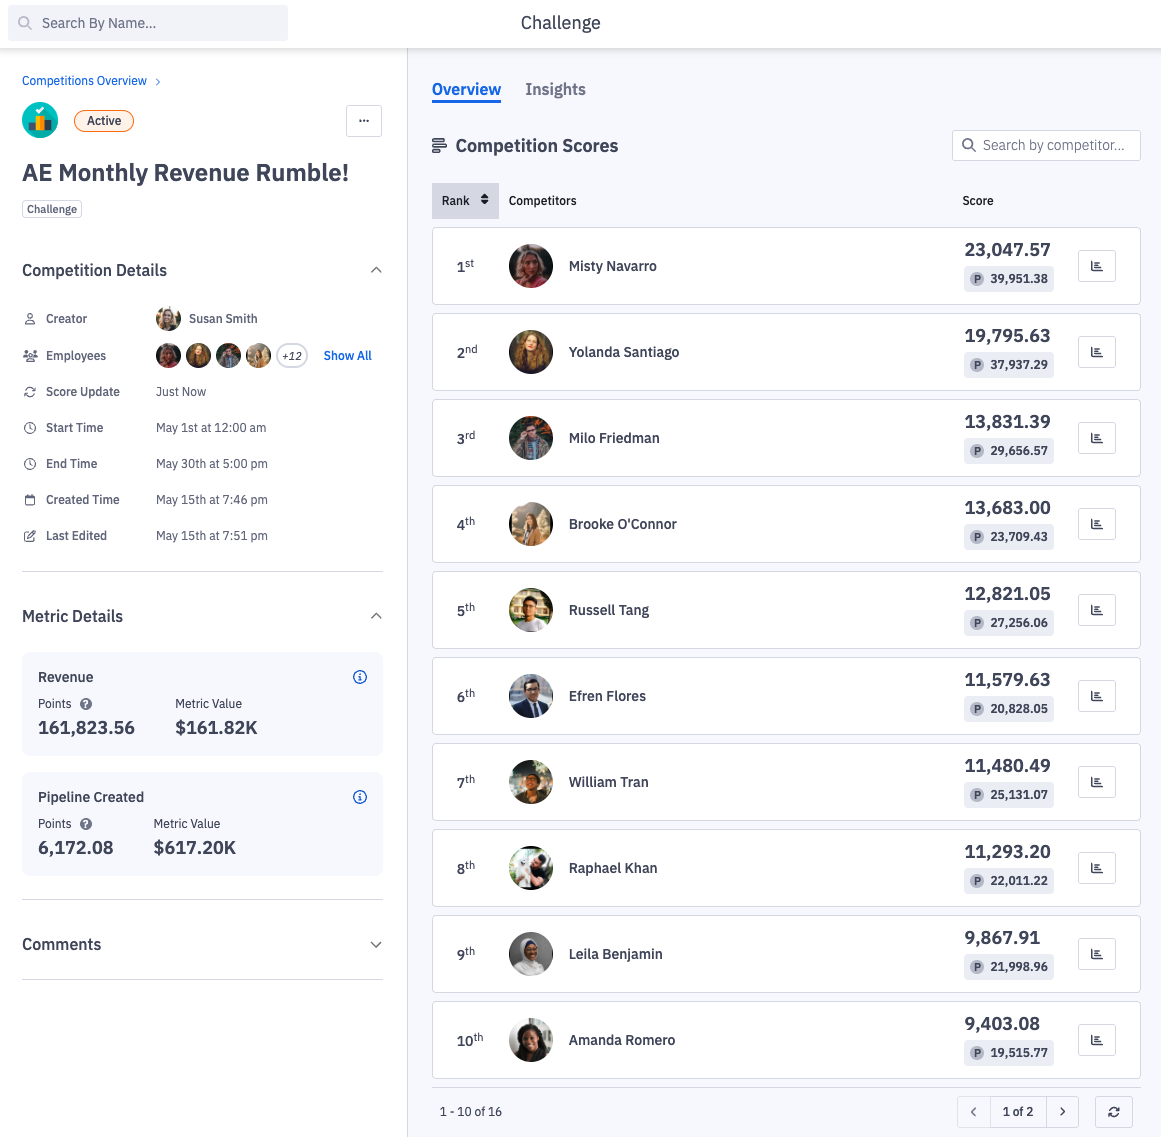The width and height of the screenshot is (1161, 1137).
Task: Open Russell Tang's score chart icon
Action: pos(1096,610)
